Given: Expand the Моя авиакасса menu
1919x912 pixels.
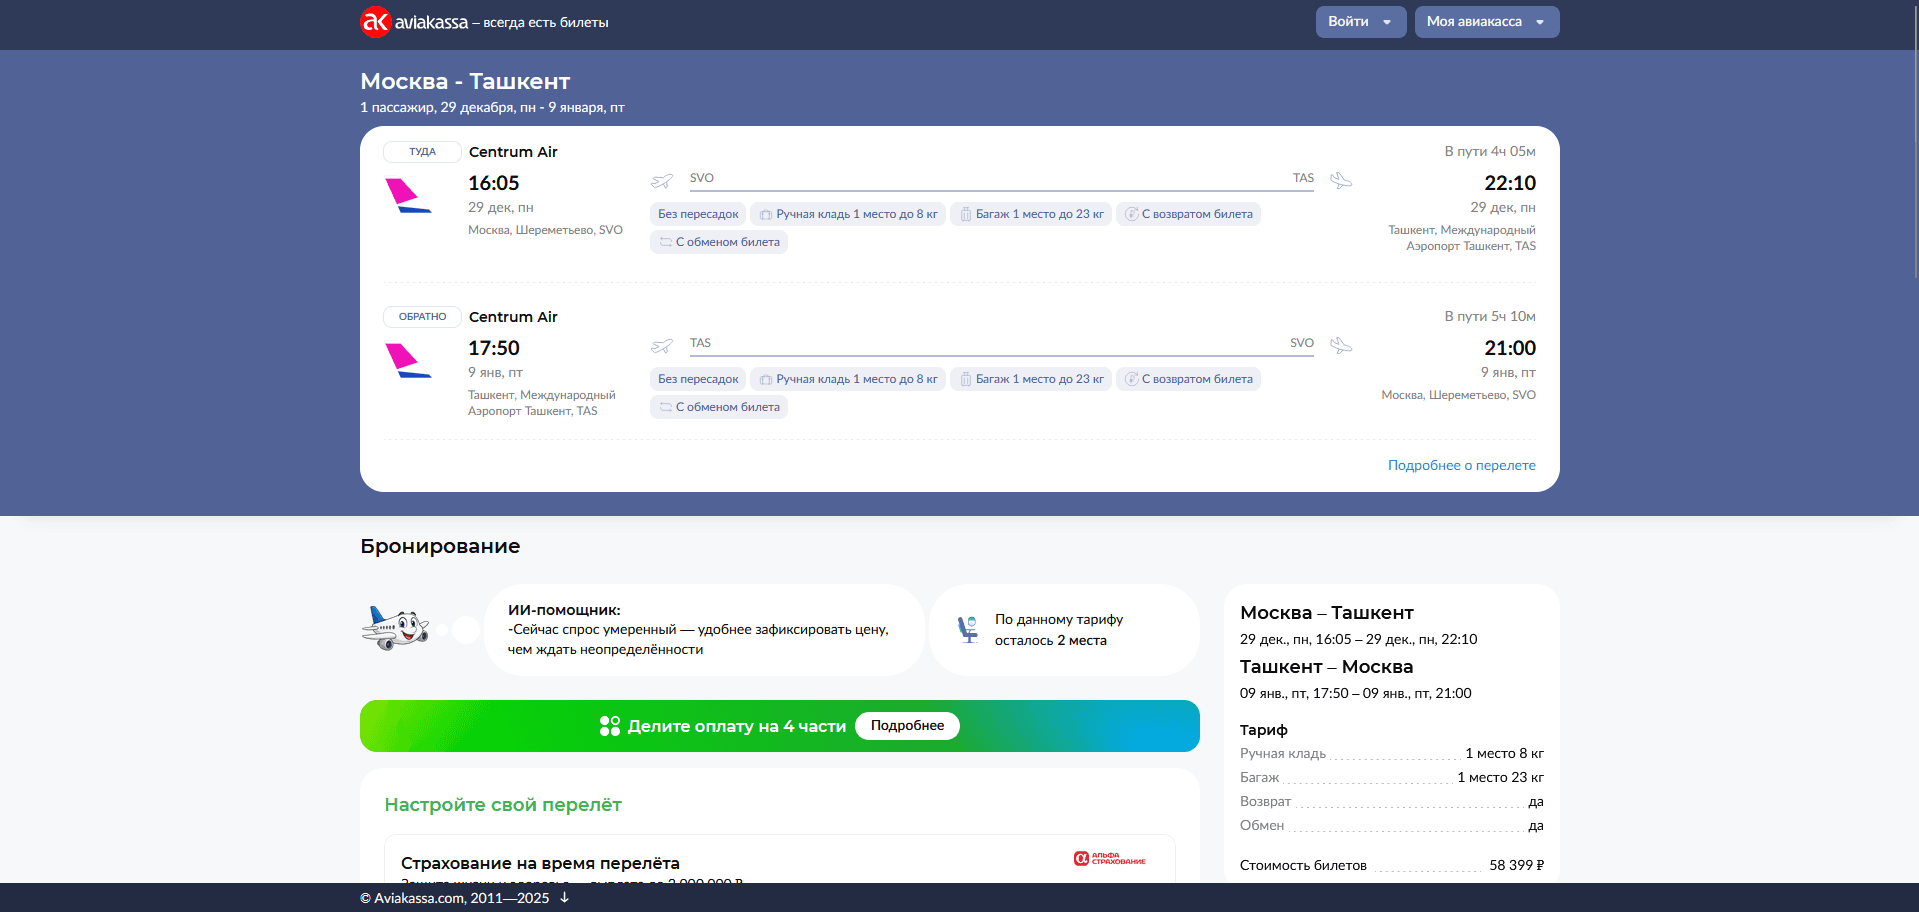Looking at the screenshot, I should (1486, 22).
